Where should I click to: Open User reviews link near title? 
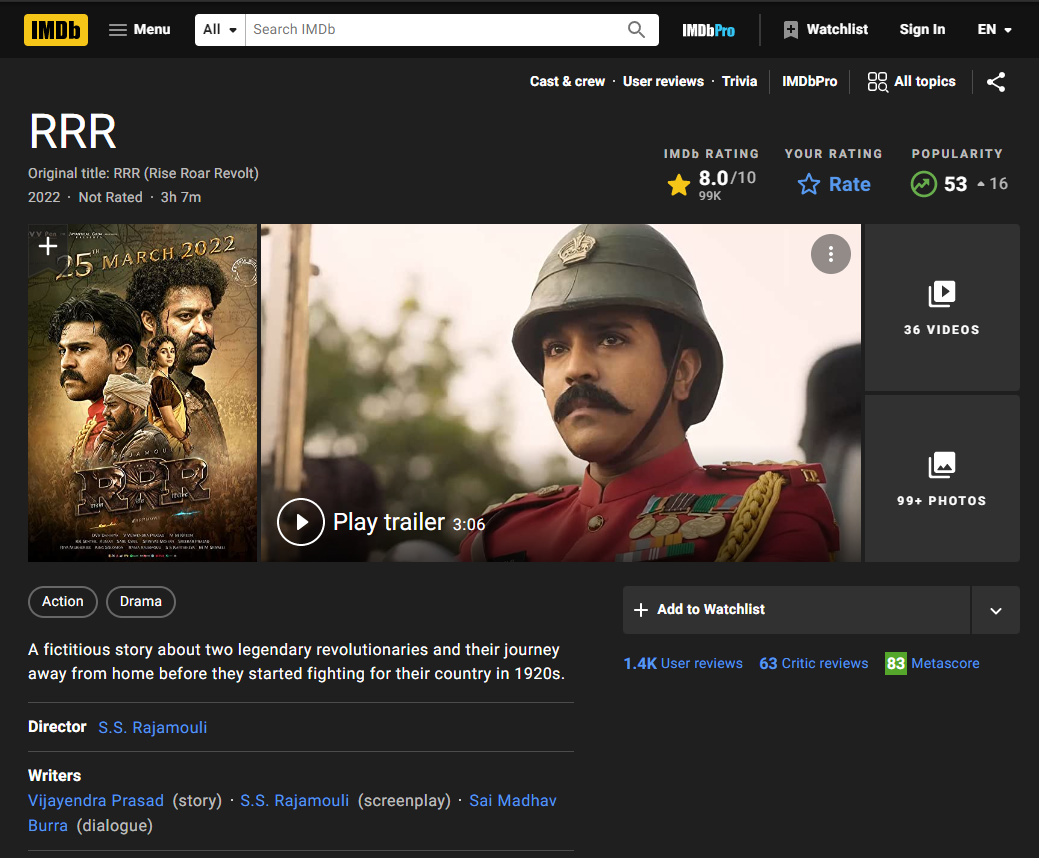(663, 81)
